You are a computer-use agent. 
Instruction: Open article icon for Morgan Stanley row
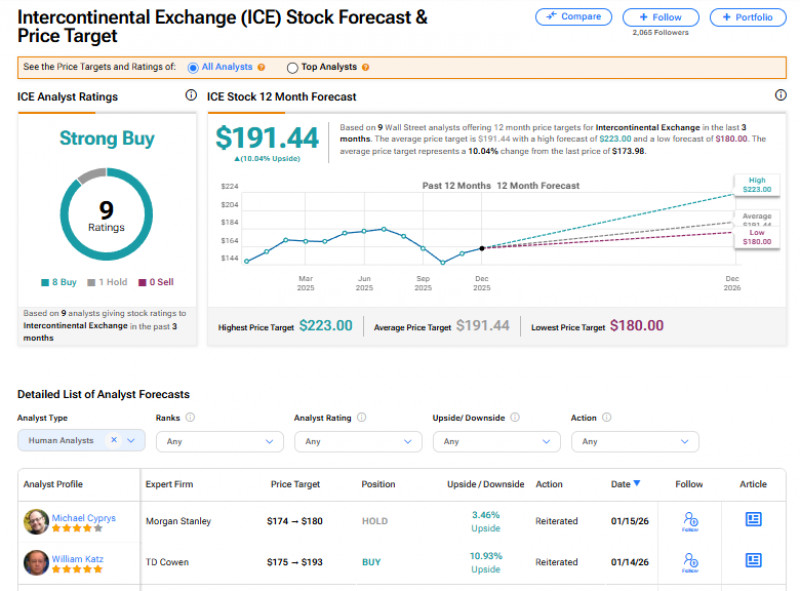coord(753,520)
